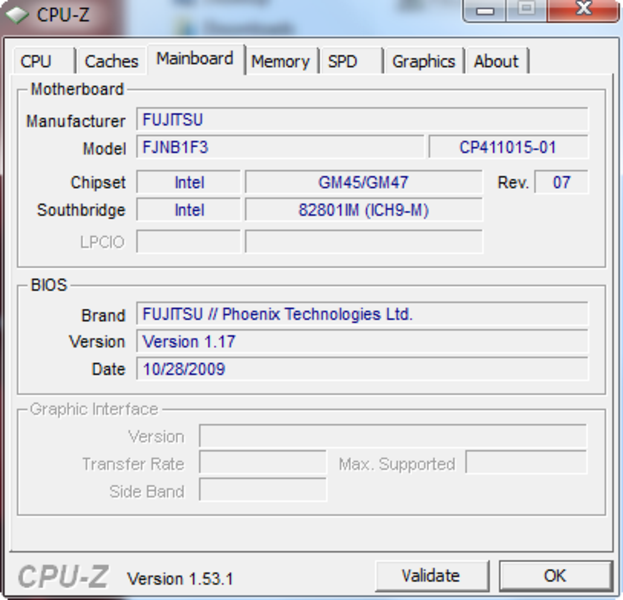Click the Model label
This screenshot has width=623, height=600.
[x=104, y=149]
